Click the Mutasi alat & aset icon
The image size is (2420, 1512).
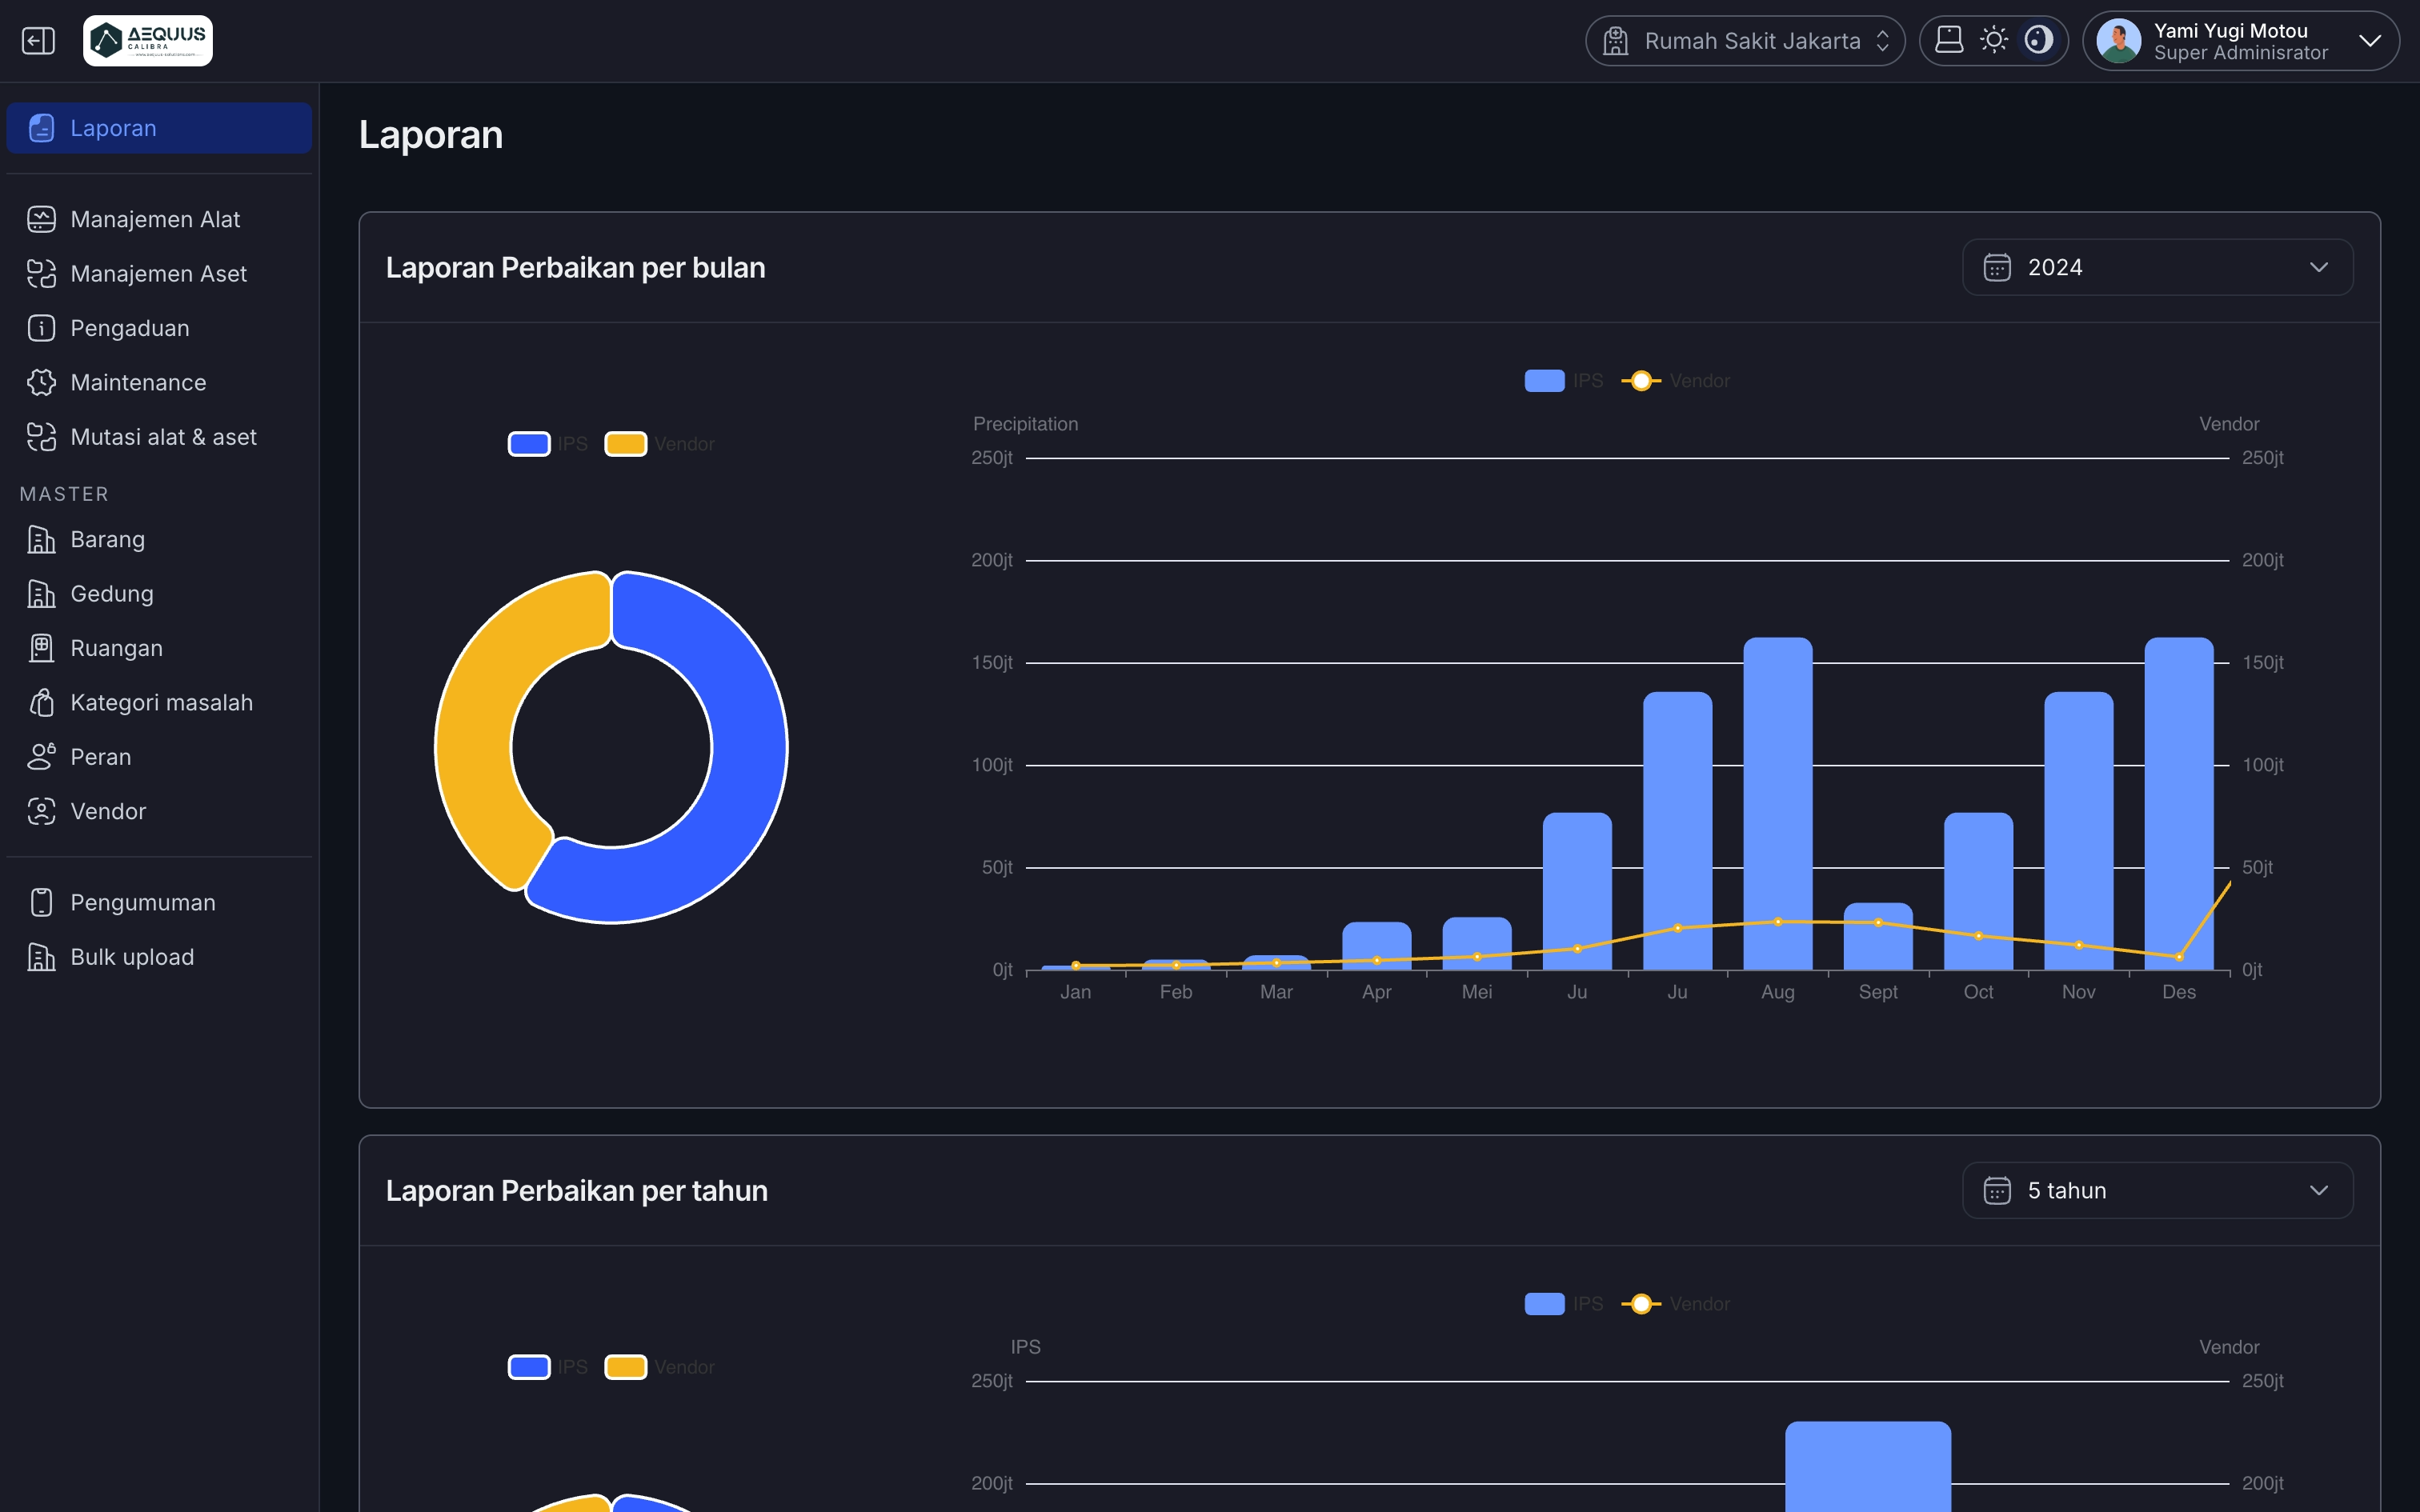point(41,437)
